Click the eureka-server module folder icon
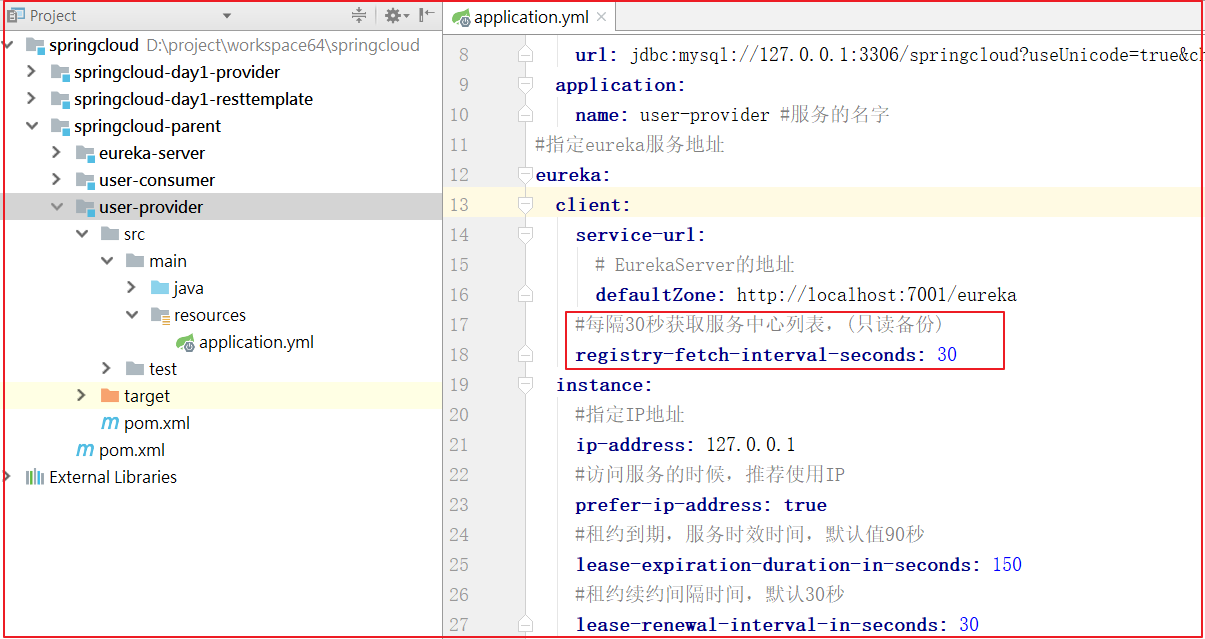The height and width of the screenshot is (639, 1205). [x=85, y=153]
